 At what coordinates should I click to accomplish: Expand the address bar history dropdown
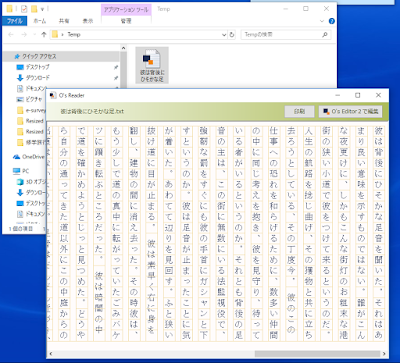click(224, 34)
